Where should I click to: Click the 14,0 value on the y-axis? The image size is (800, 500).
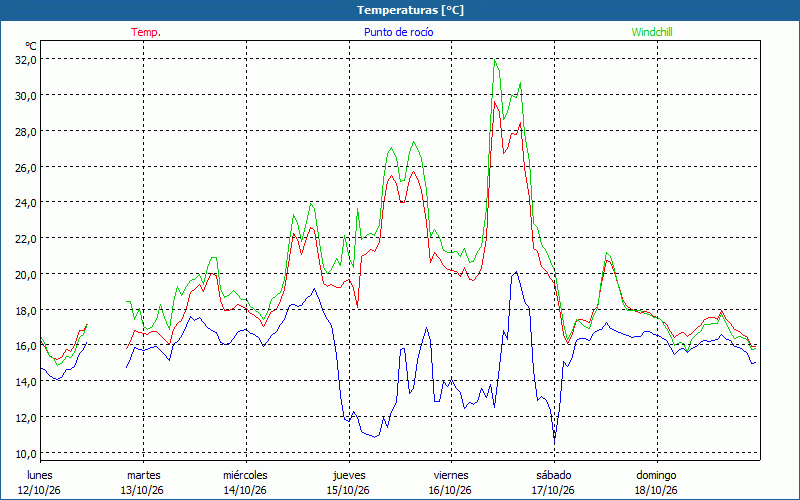point(26,382)
